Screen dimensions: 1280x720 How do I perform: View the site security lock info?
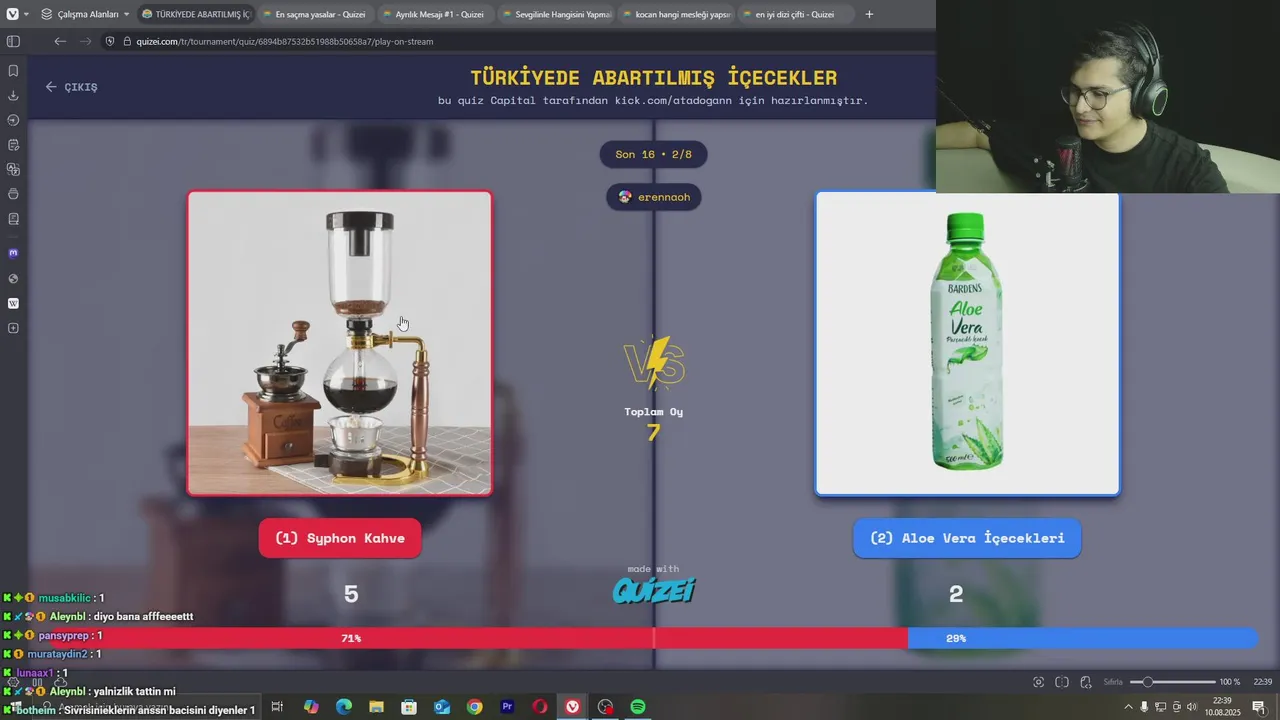click(126, 41)
